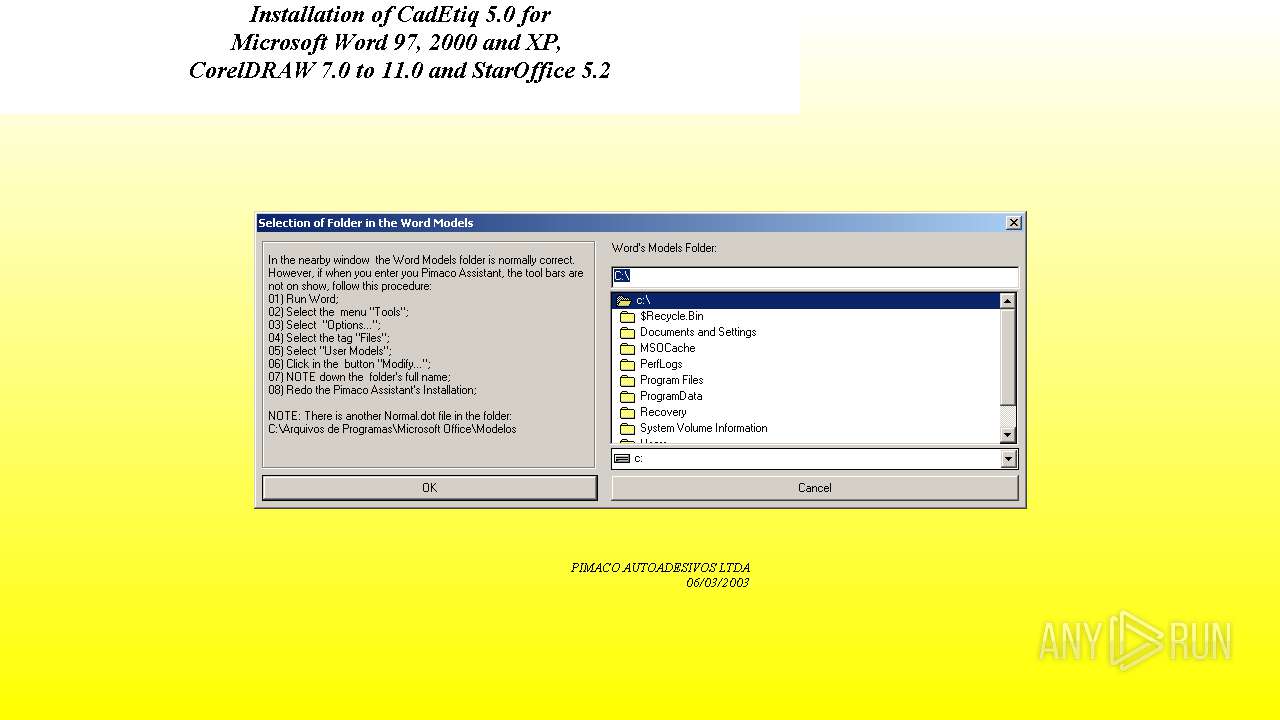Click the folder list scroll down arrow
Viewport: 1280px width, 720px height.
click(x=1007, y=435)
